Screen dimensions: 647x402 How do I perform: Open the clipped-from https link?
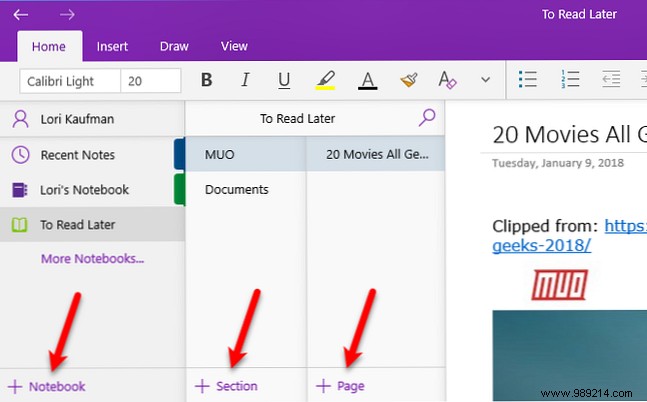point(626,226)
